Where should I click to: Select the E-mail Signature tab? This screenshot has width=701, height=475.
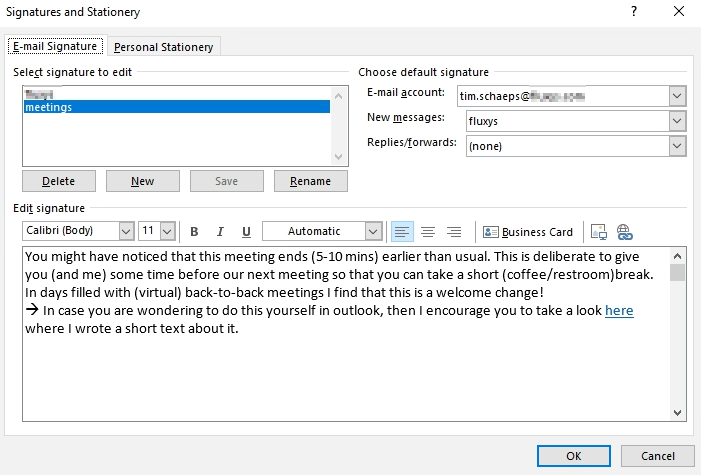pos(55,46)
